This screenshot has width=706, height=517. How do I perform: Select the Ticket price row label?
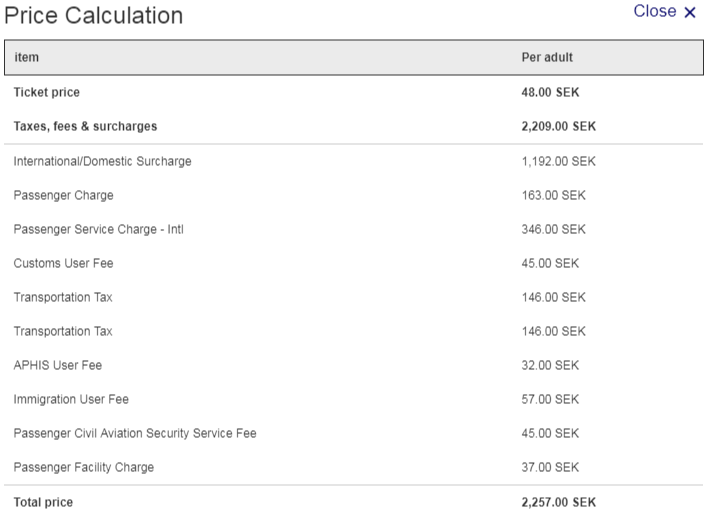tap(46, 92)
